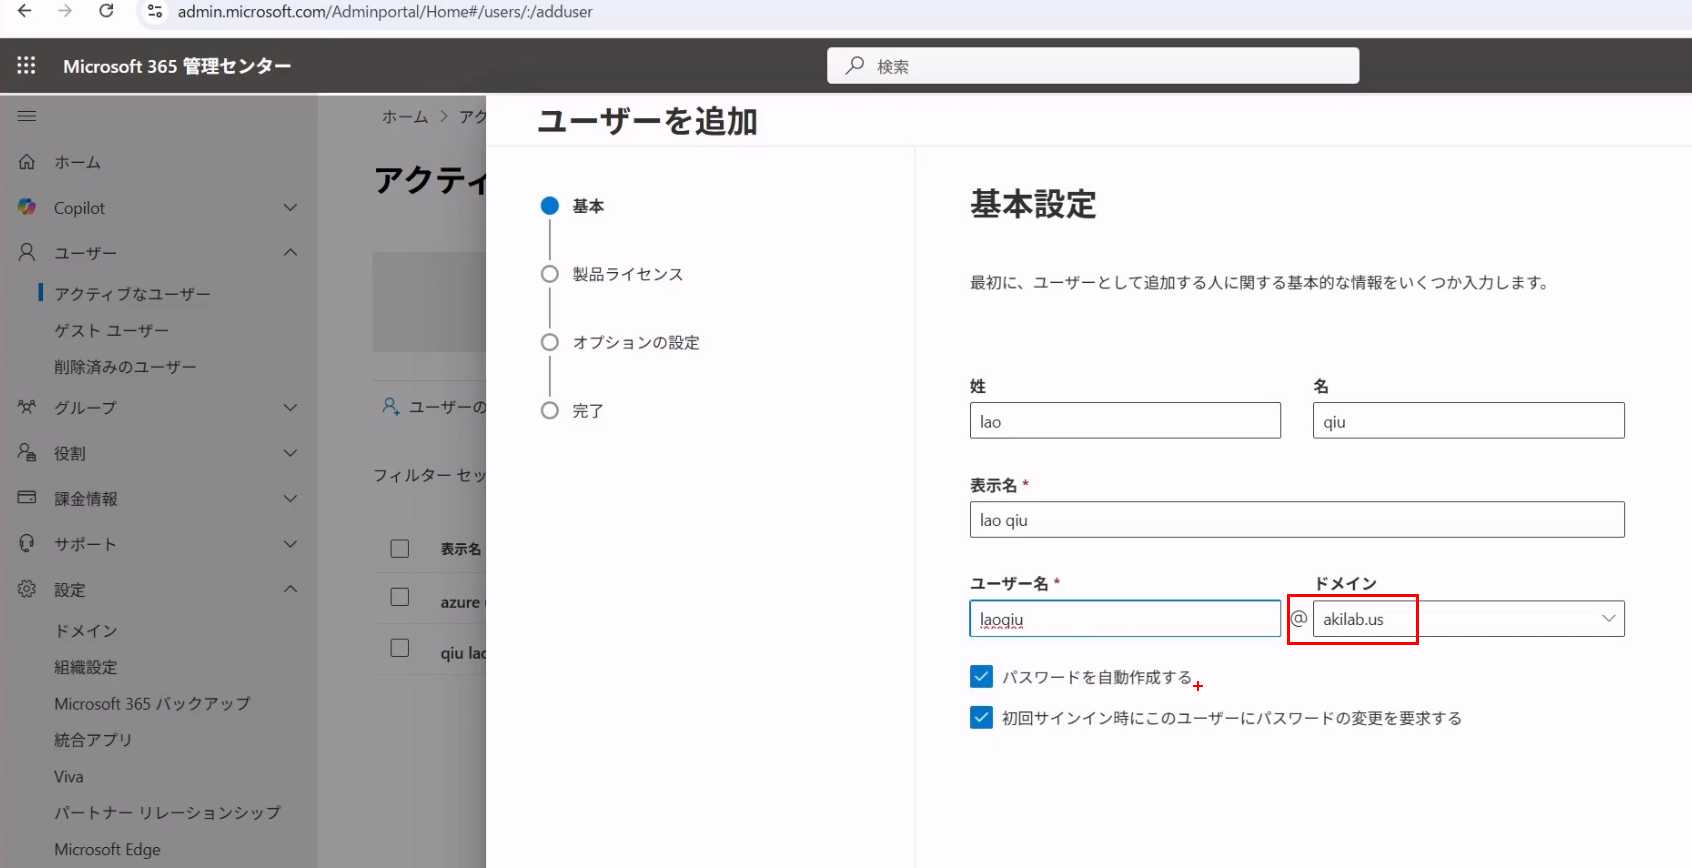Click the ユーザー名 input field
The height and width of the screenshot is (868, 1692).
pyautogui.click(x=1124, y=619)
